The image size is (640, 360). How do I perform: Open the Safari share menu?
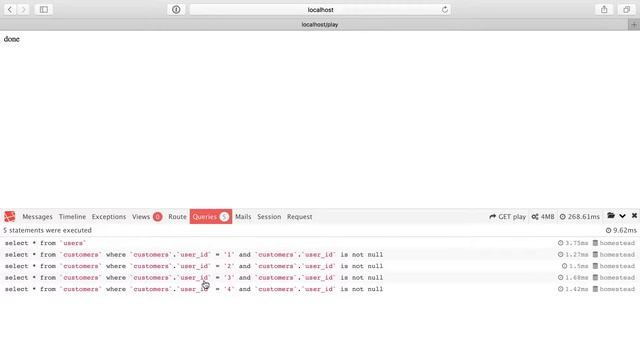[604, 9]
